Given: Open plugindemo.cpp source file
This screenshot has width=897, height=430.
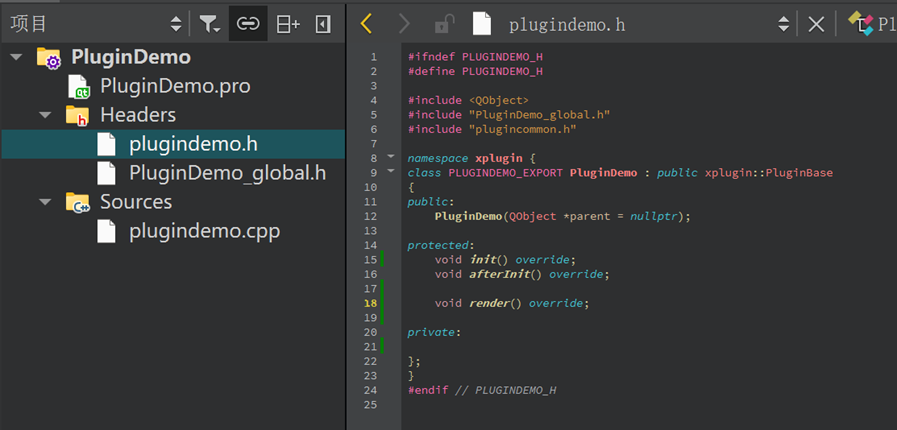Looking at the screenshot, I should tap(204, 231).
